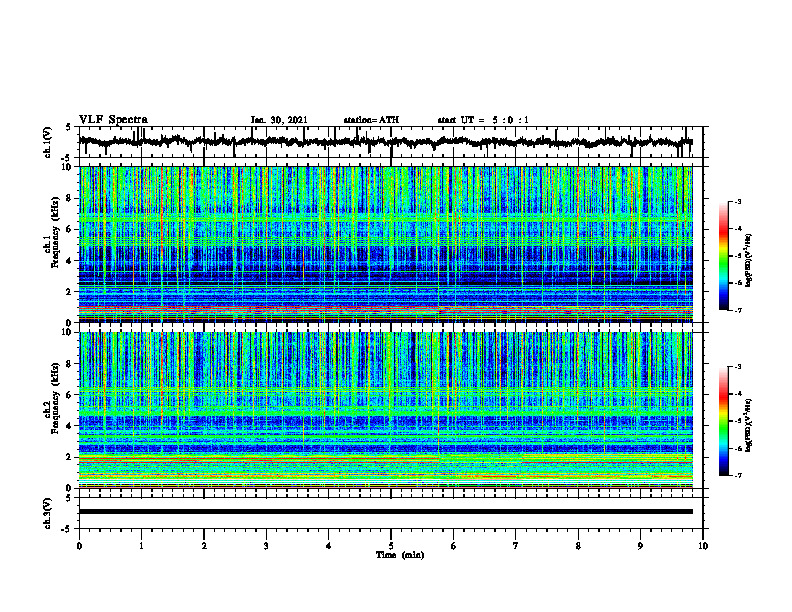Click time axis tick label '9'
Screen dimensions: 792x612
[x=640, y=546]
